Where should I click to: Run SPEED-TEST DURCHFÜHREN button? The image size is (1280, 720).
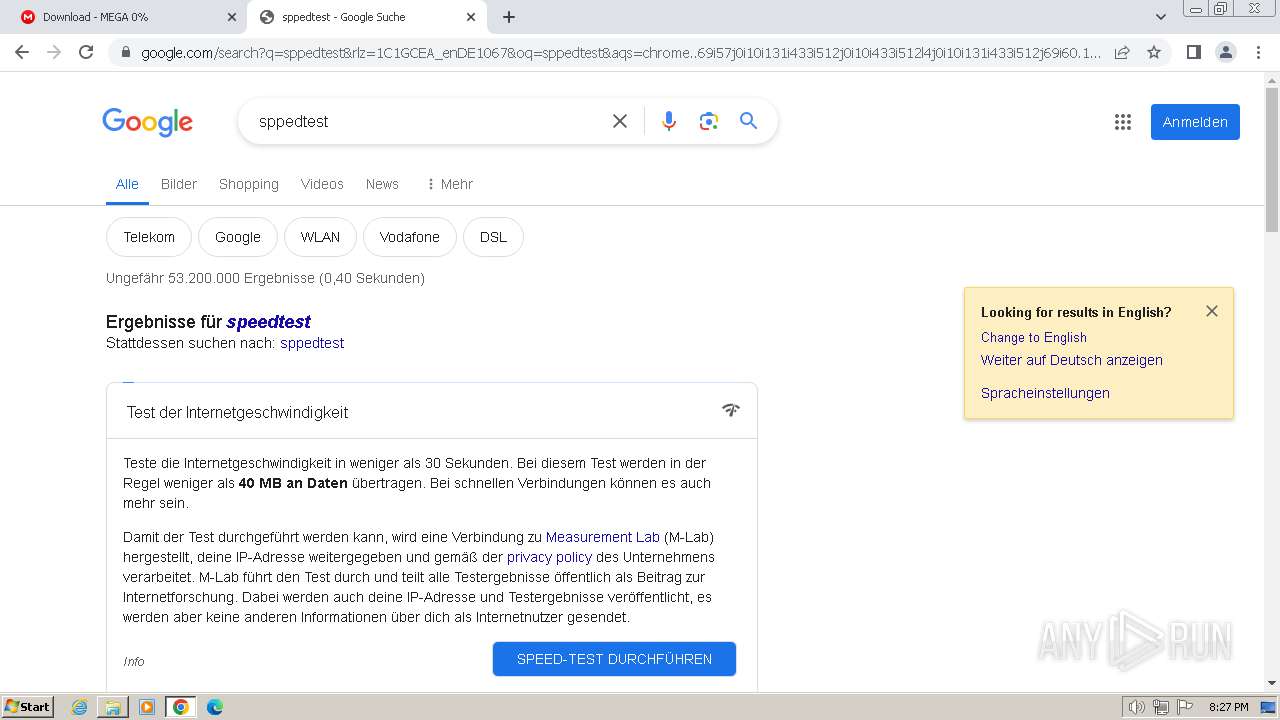coord(614,659)
